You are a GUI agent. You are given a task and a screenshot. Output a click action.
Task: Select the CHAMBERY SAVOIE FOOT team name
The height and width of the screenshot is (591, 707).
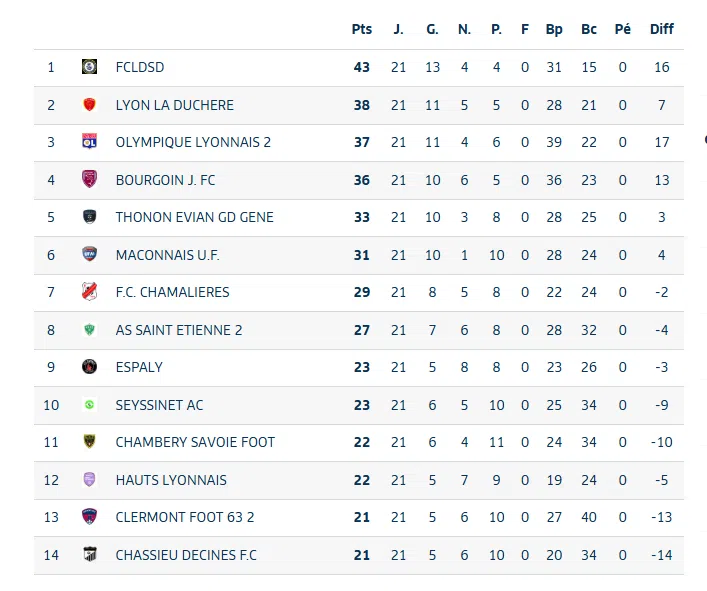(195, 442)
